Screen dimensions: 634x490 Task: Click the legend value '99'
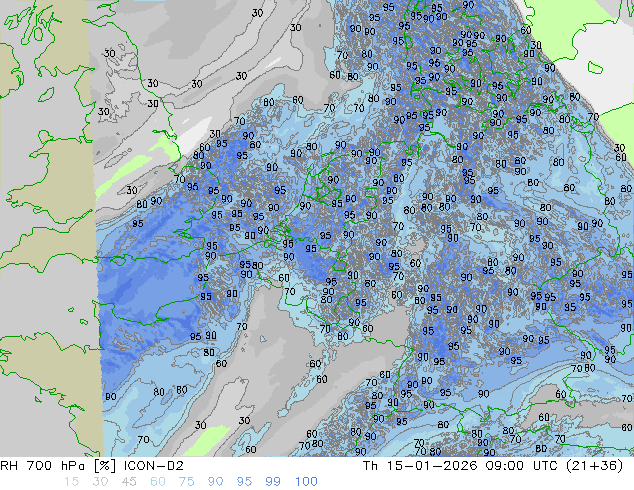[273, 482]
